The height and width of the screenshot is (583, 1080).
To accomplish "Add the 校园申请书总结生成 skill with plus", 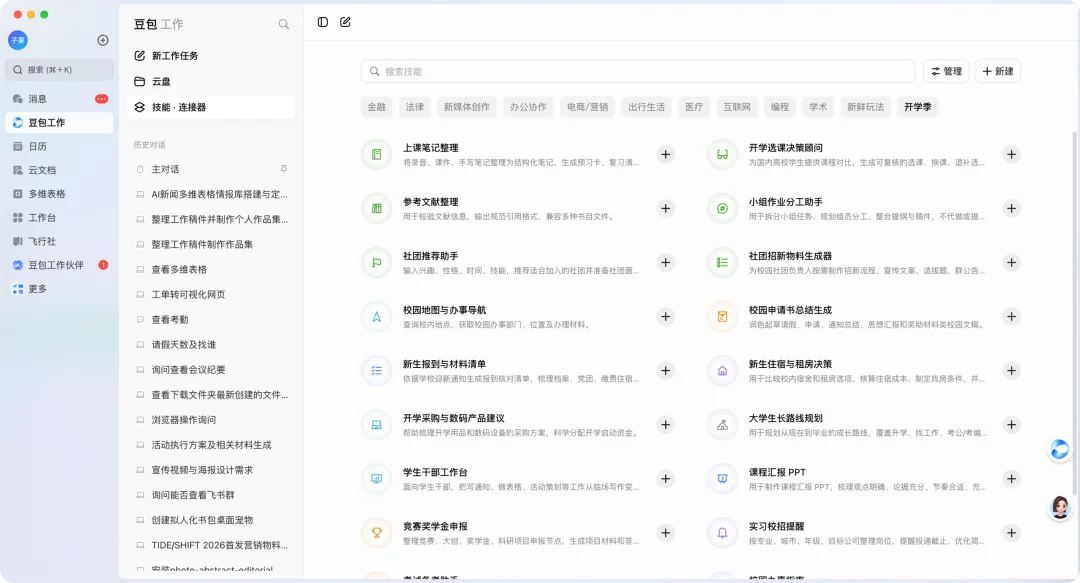I will click(1011, 316).
